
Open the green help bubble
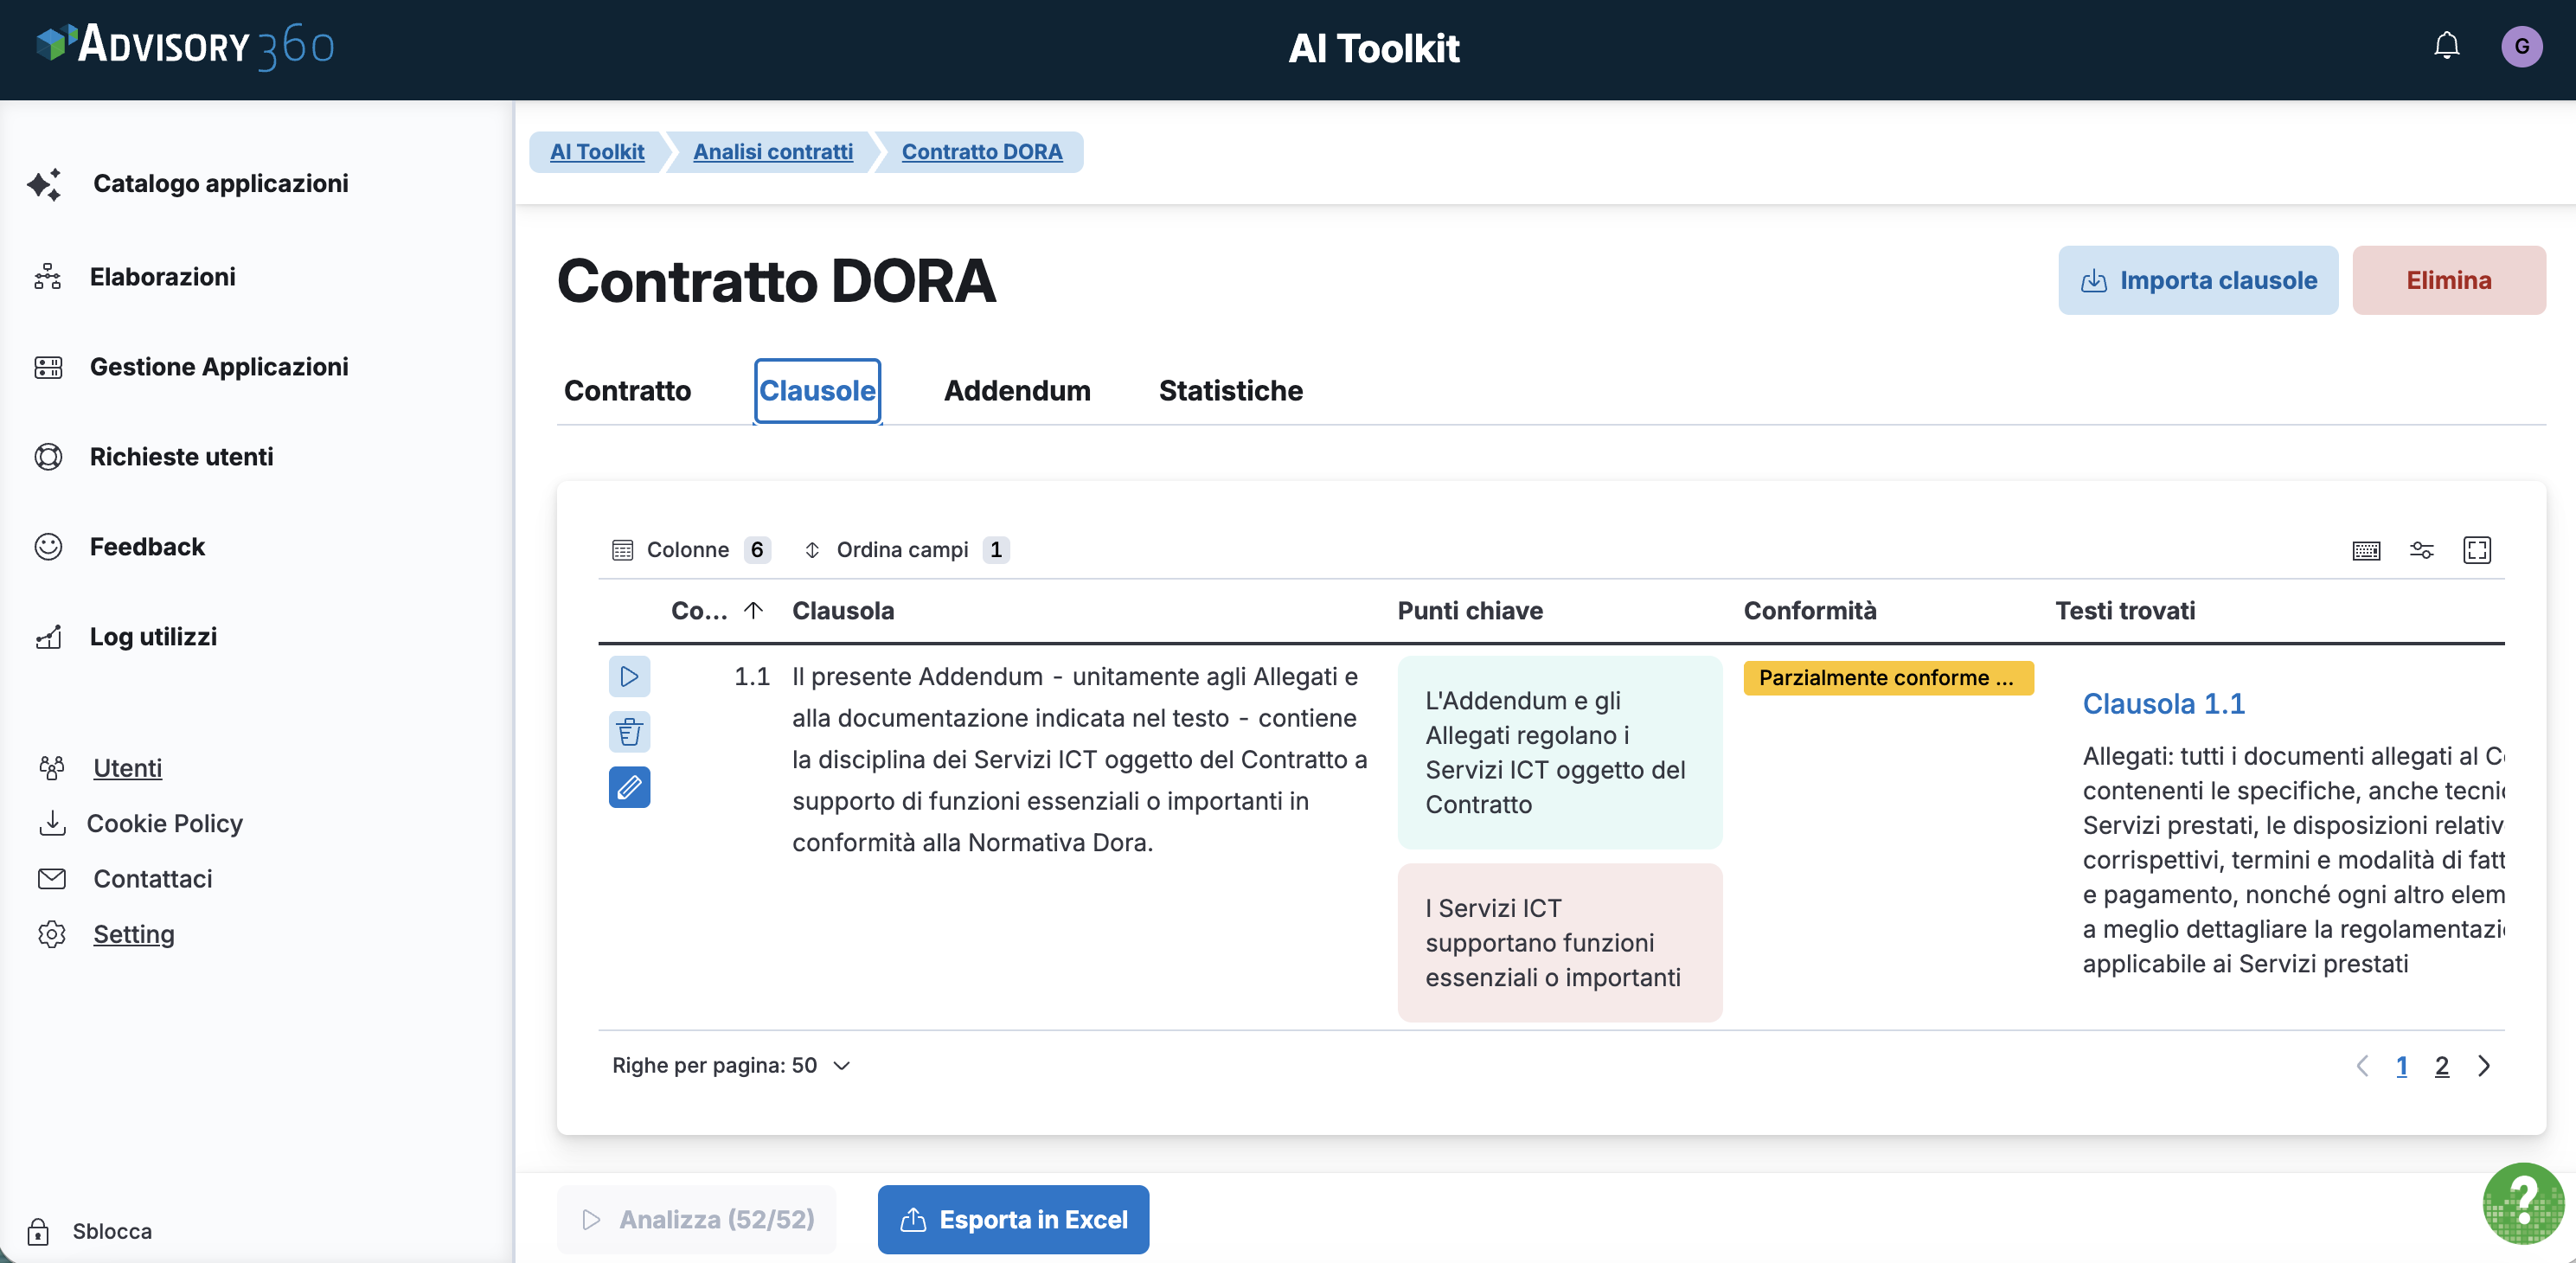point(2523,1203)
